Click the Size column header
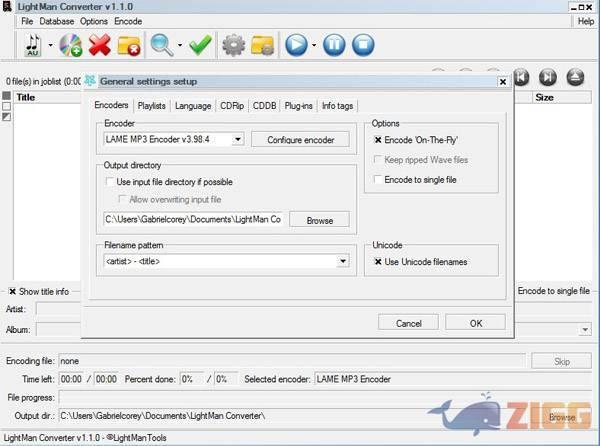The width and height of the screenshot is (600, 446). (562, 98)
